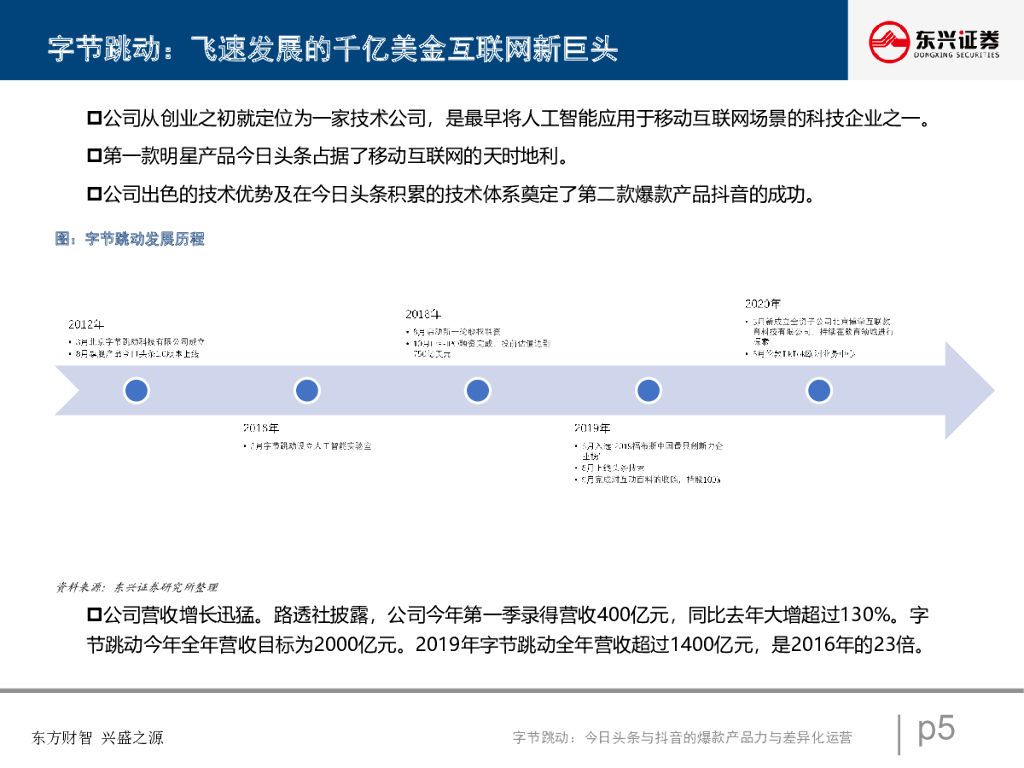Click the year label above 启动新一轮 bullet
Viewport: 1024px width, 768px height.
click(x=423, y=314)
